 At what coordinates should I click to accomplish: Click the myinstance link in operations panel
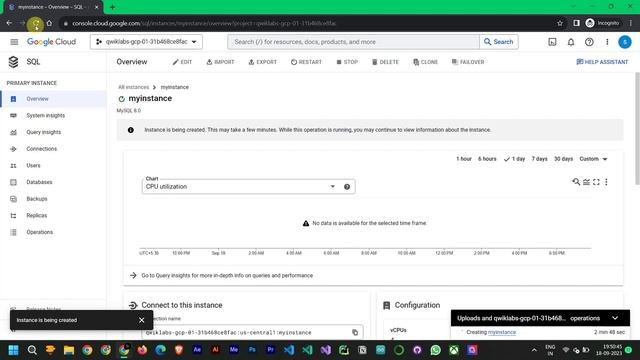502,332
